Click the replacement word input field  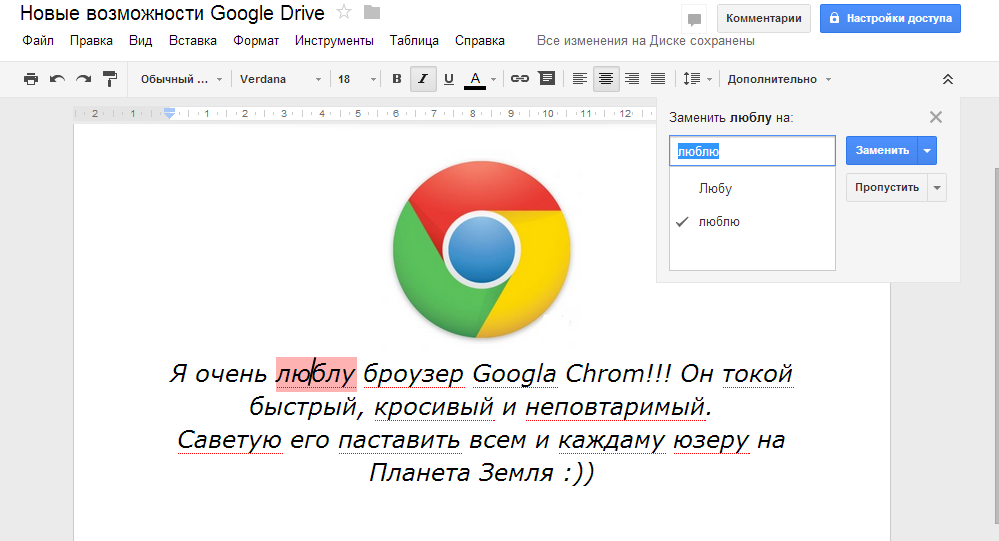752,151
